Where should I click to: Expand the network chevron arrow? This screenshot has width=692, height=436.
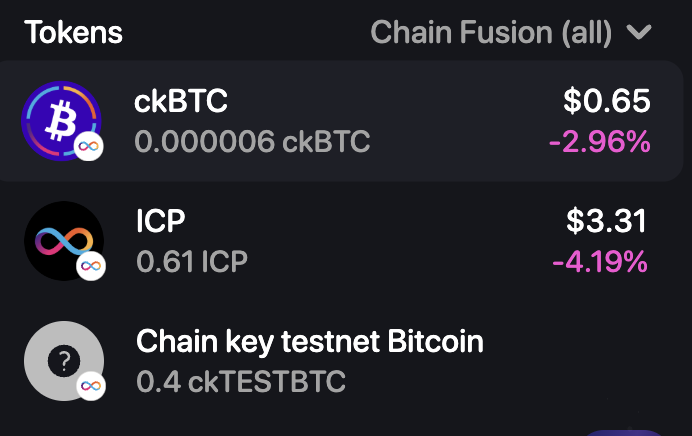pos(638,32)
